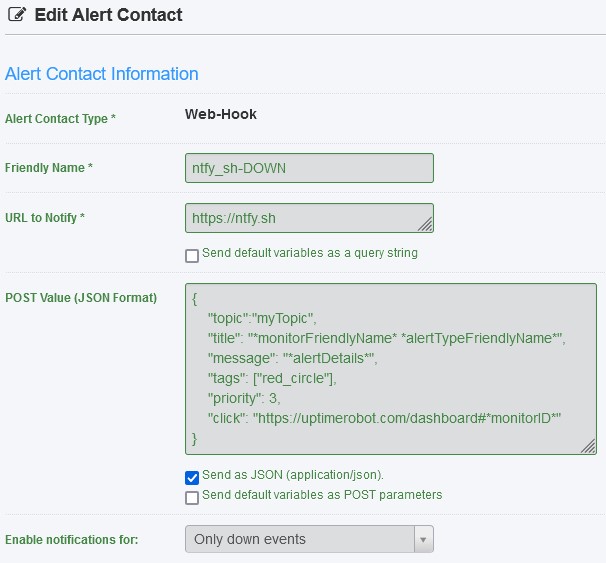Screen dimensions: 606x563
Task: Click the POST Value textarea resize grip
Action: tap(589, 446)
